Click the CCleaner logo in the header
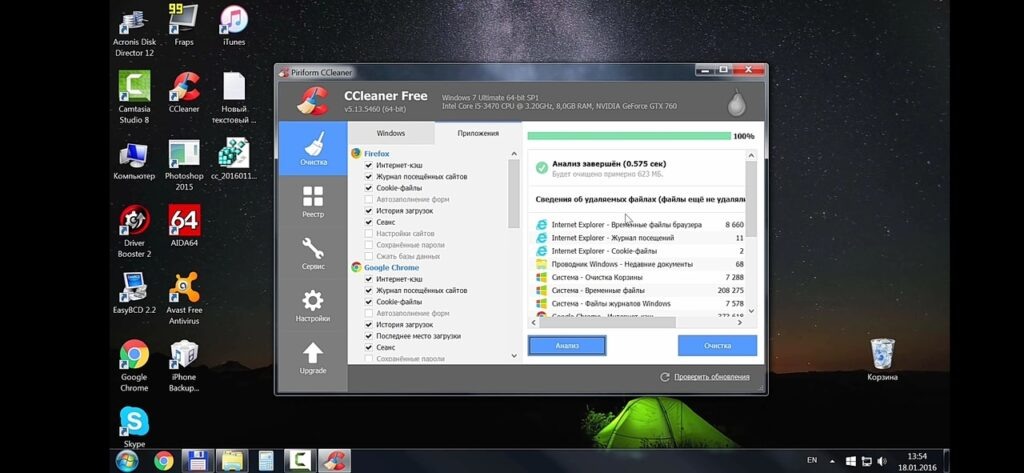The image size is (1024, 473). coord(312,101)
